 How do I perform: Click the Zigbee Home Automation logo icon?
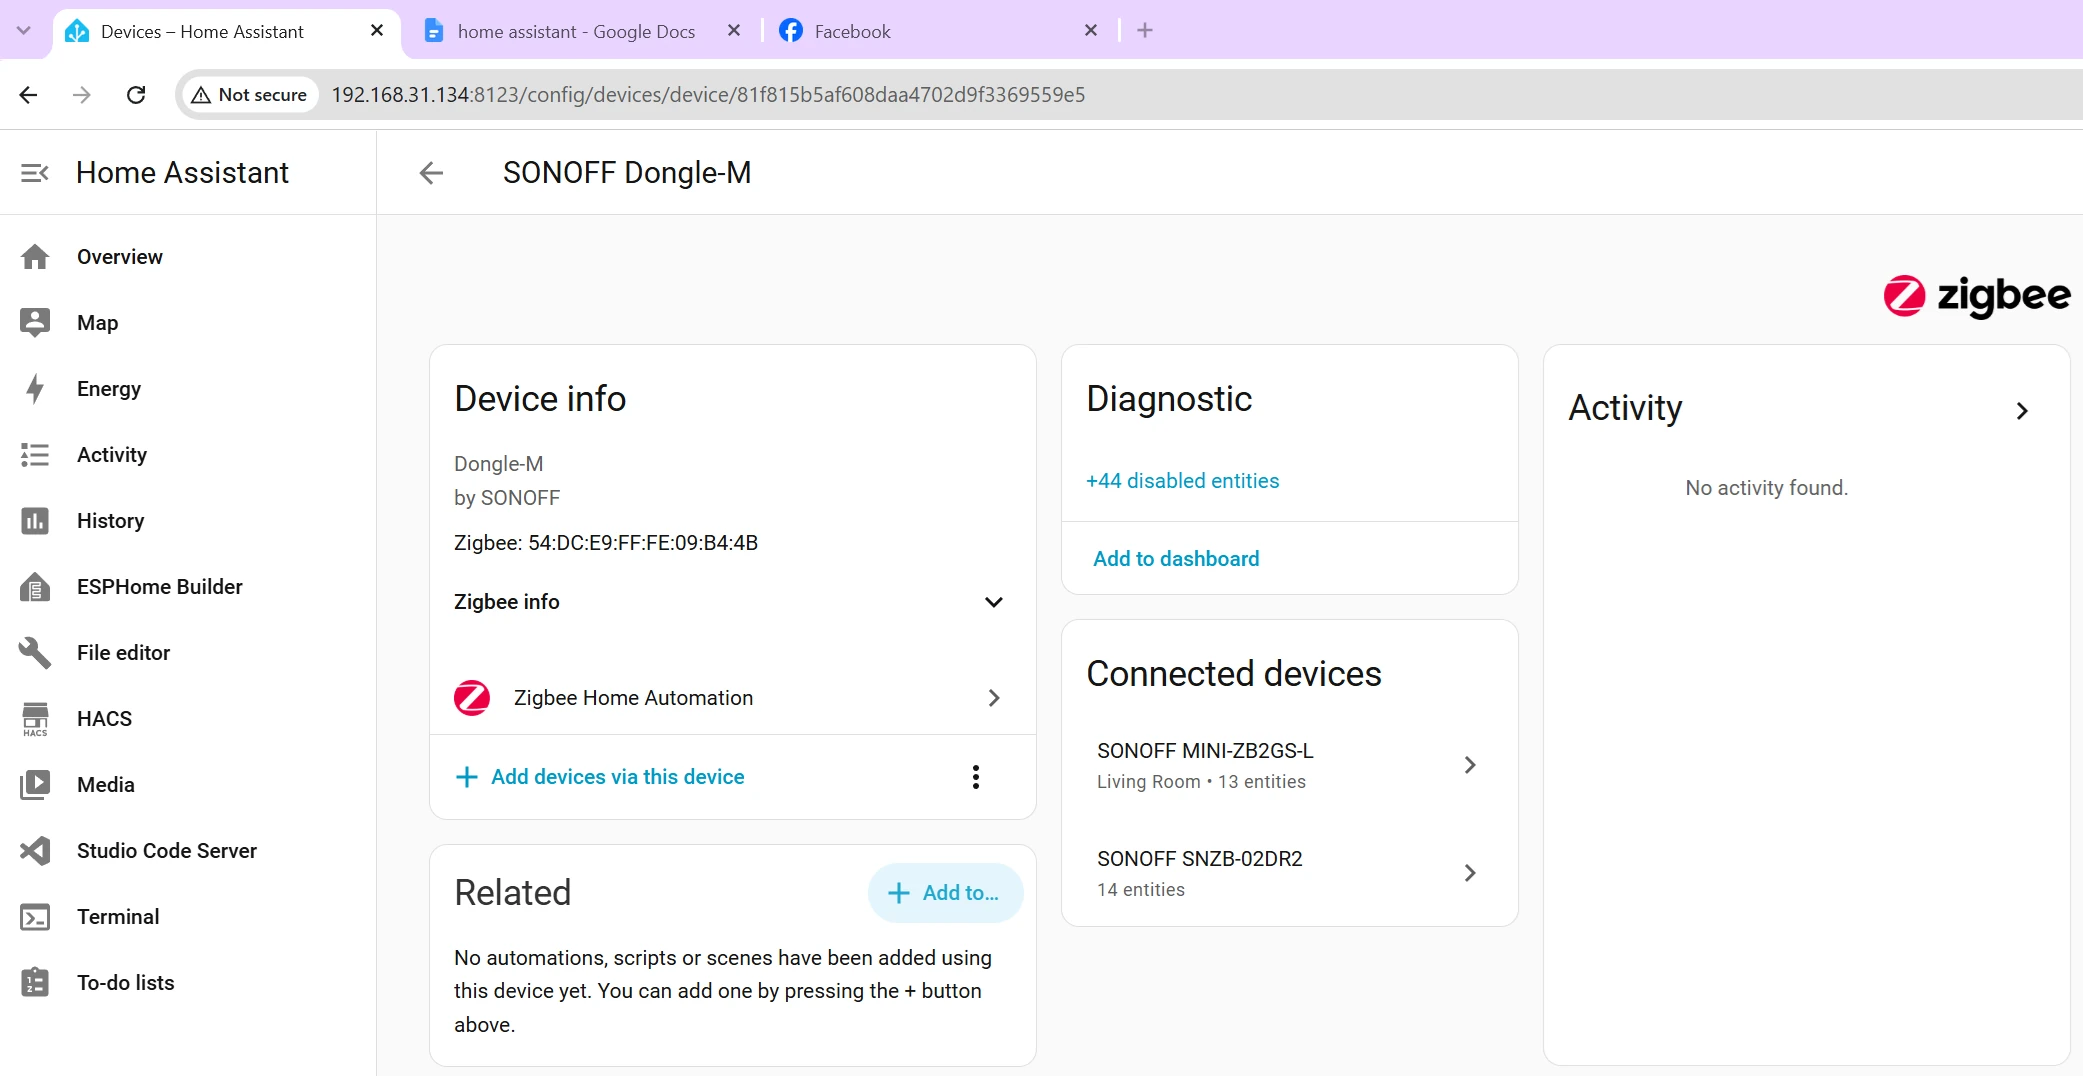(472, 698)
